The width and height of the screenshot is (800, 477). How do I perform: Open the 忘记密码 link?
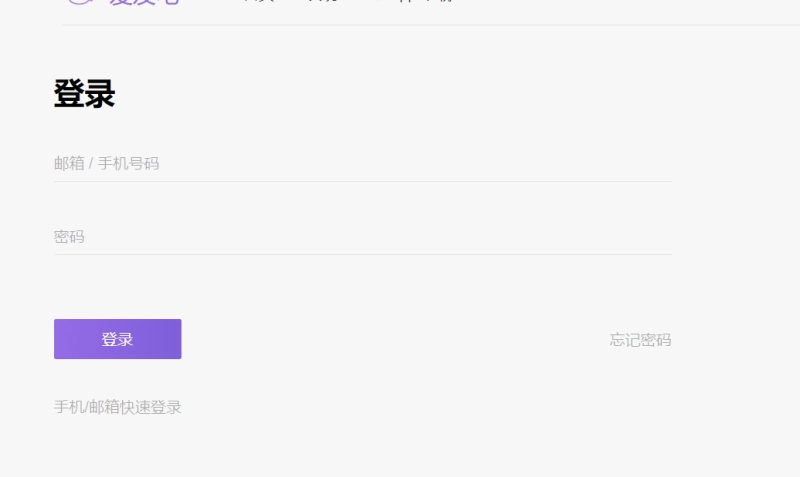(x=640, y=340)
